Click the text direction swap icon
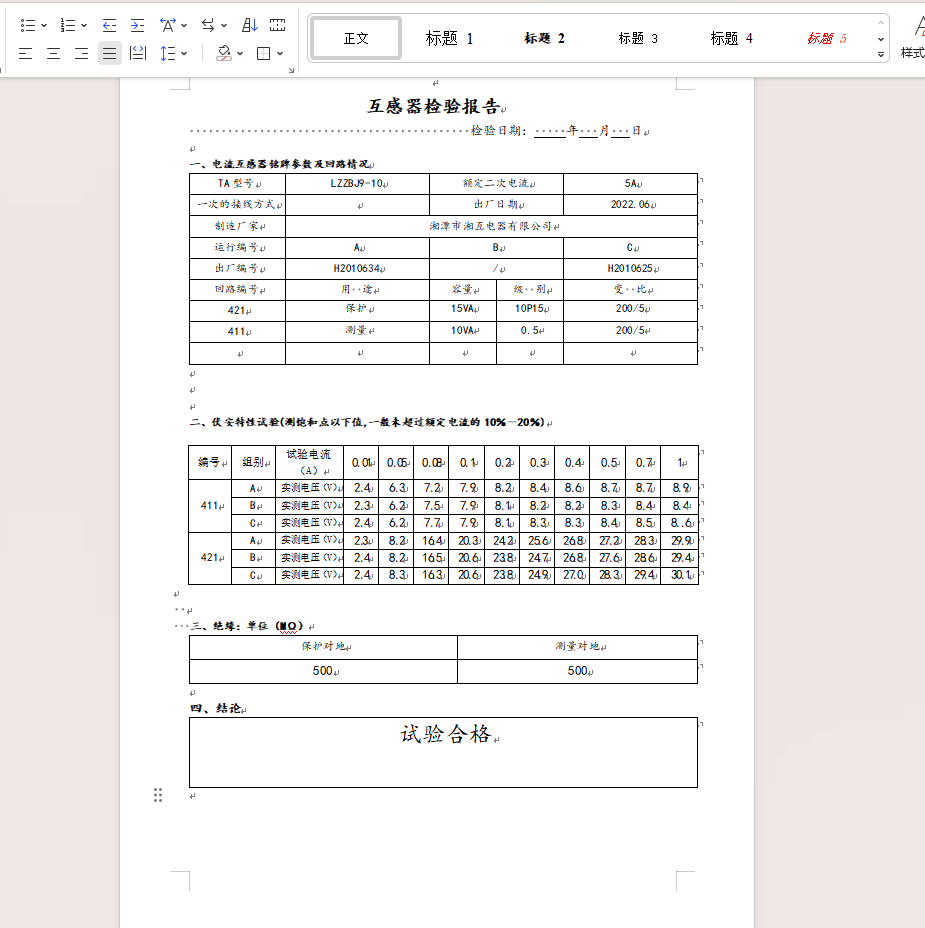This screenshot has height=928, width=925. coord(208,25)
